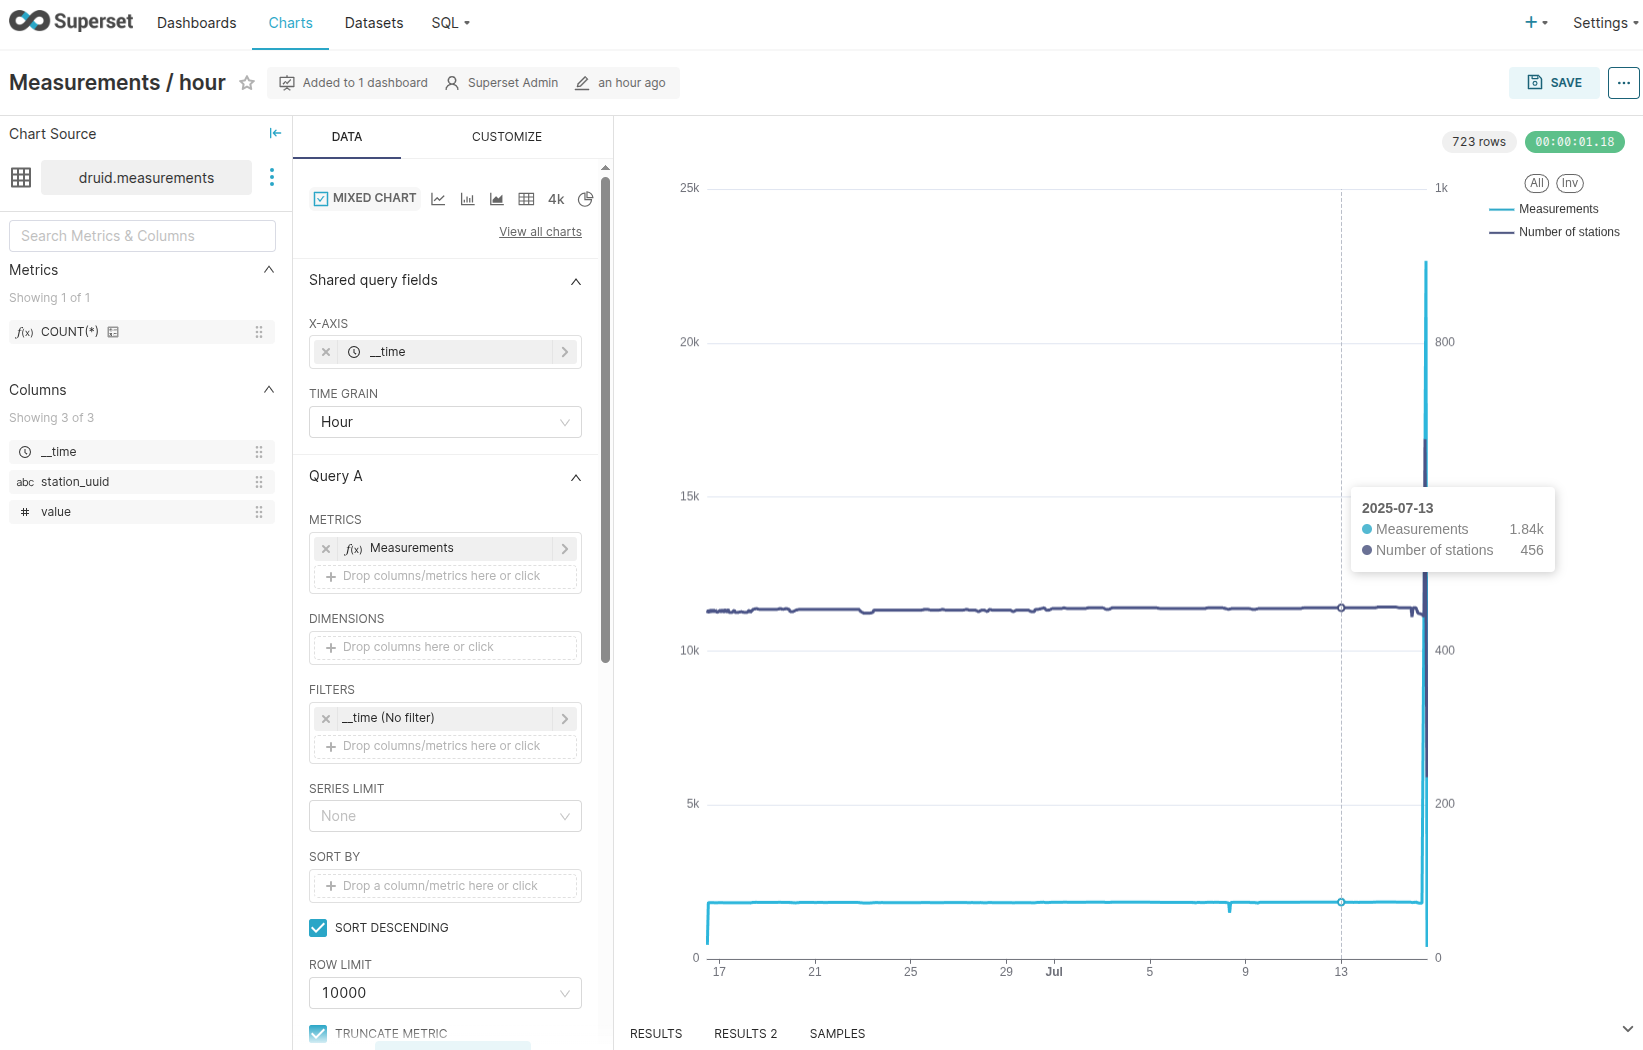1643x1050 pixels.
Task: Switch to the Customize tab
Action: point(506,137)
